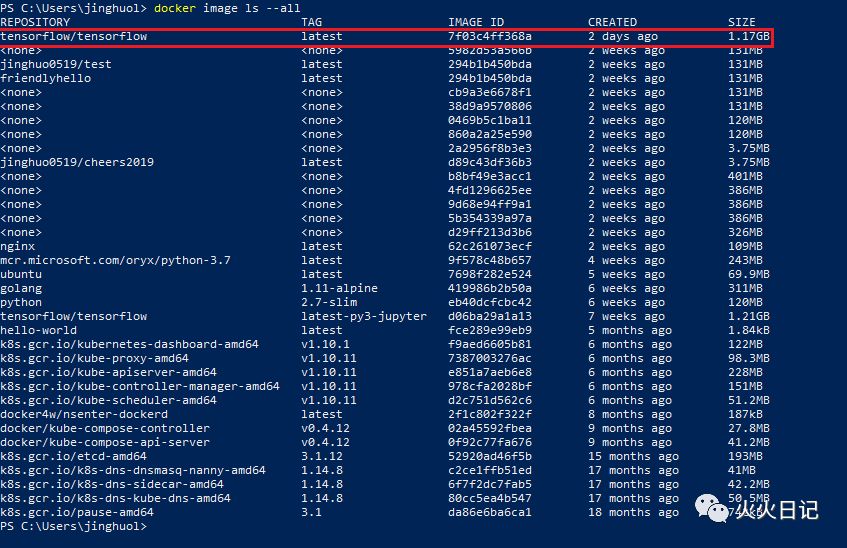Click the REPOSITORY column header
Image resolution: width=847 pixels, height=548 pixels.
[35, 22]
